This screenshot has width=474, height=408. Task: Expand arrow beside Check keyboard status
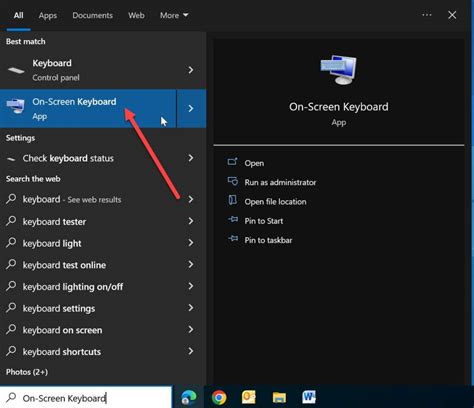191,158
